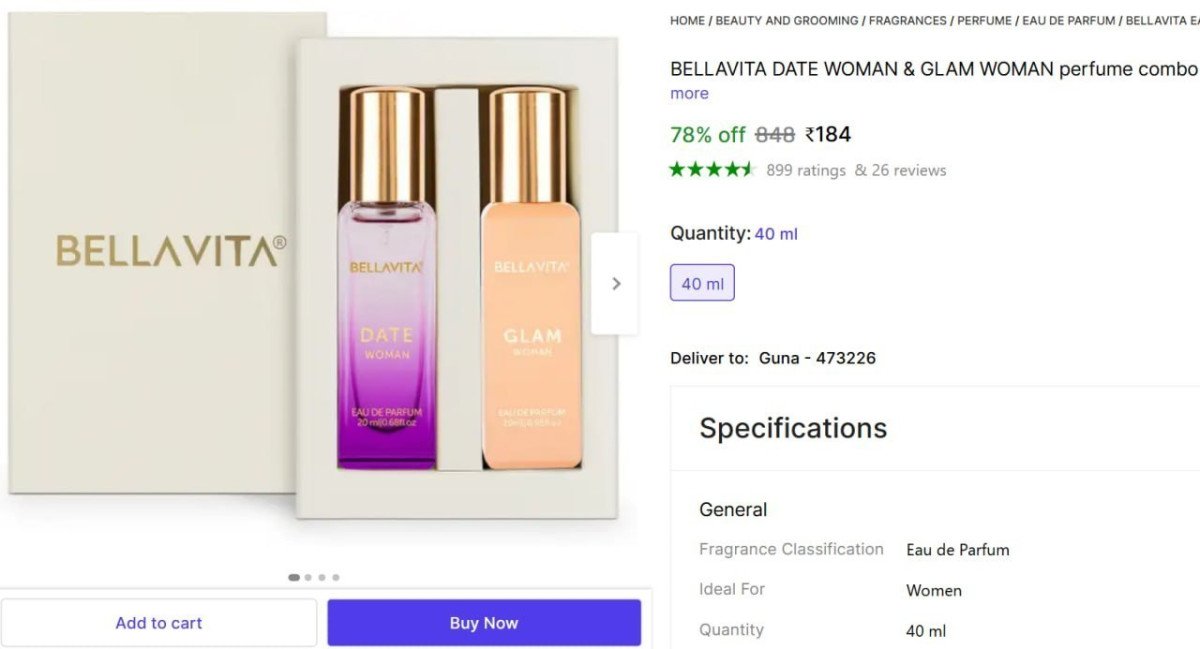Click the Specifications section heading
Viewport: 1200px width, 649px height.
coord(792,428)
